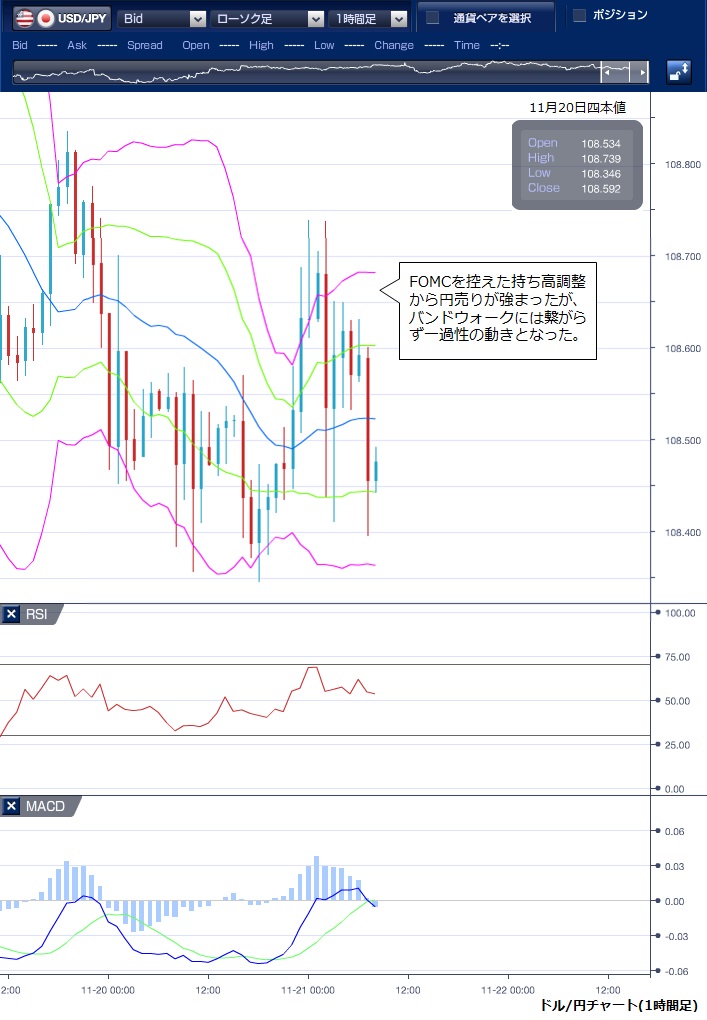The height and width of the screenshot is (1020, 707).
Task: Select the MACD panel label
Action: (44, 807)
